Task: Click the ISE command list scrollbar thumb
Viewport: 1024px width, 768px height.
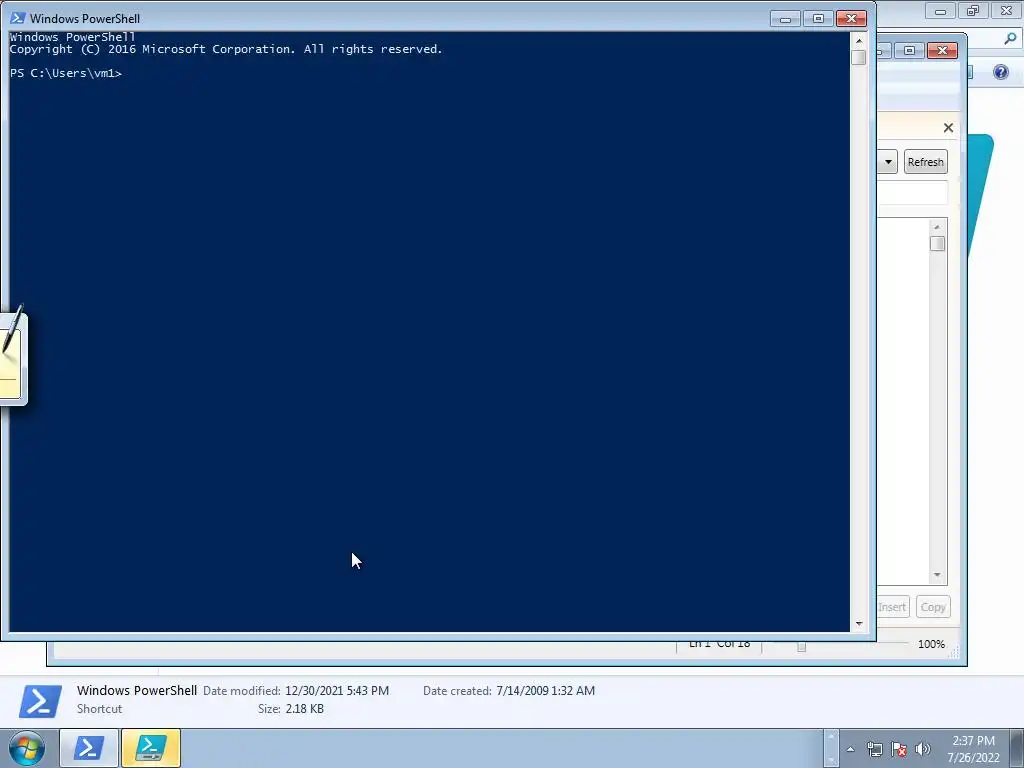Action: [x=937, y=244]
